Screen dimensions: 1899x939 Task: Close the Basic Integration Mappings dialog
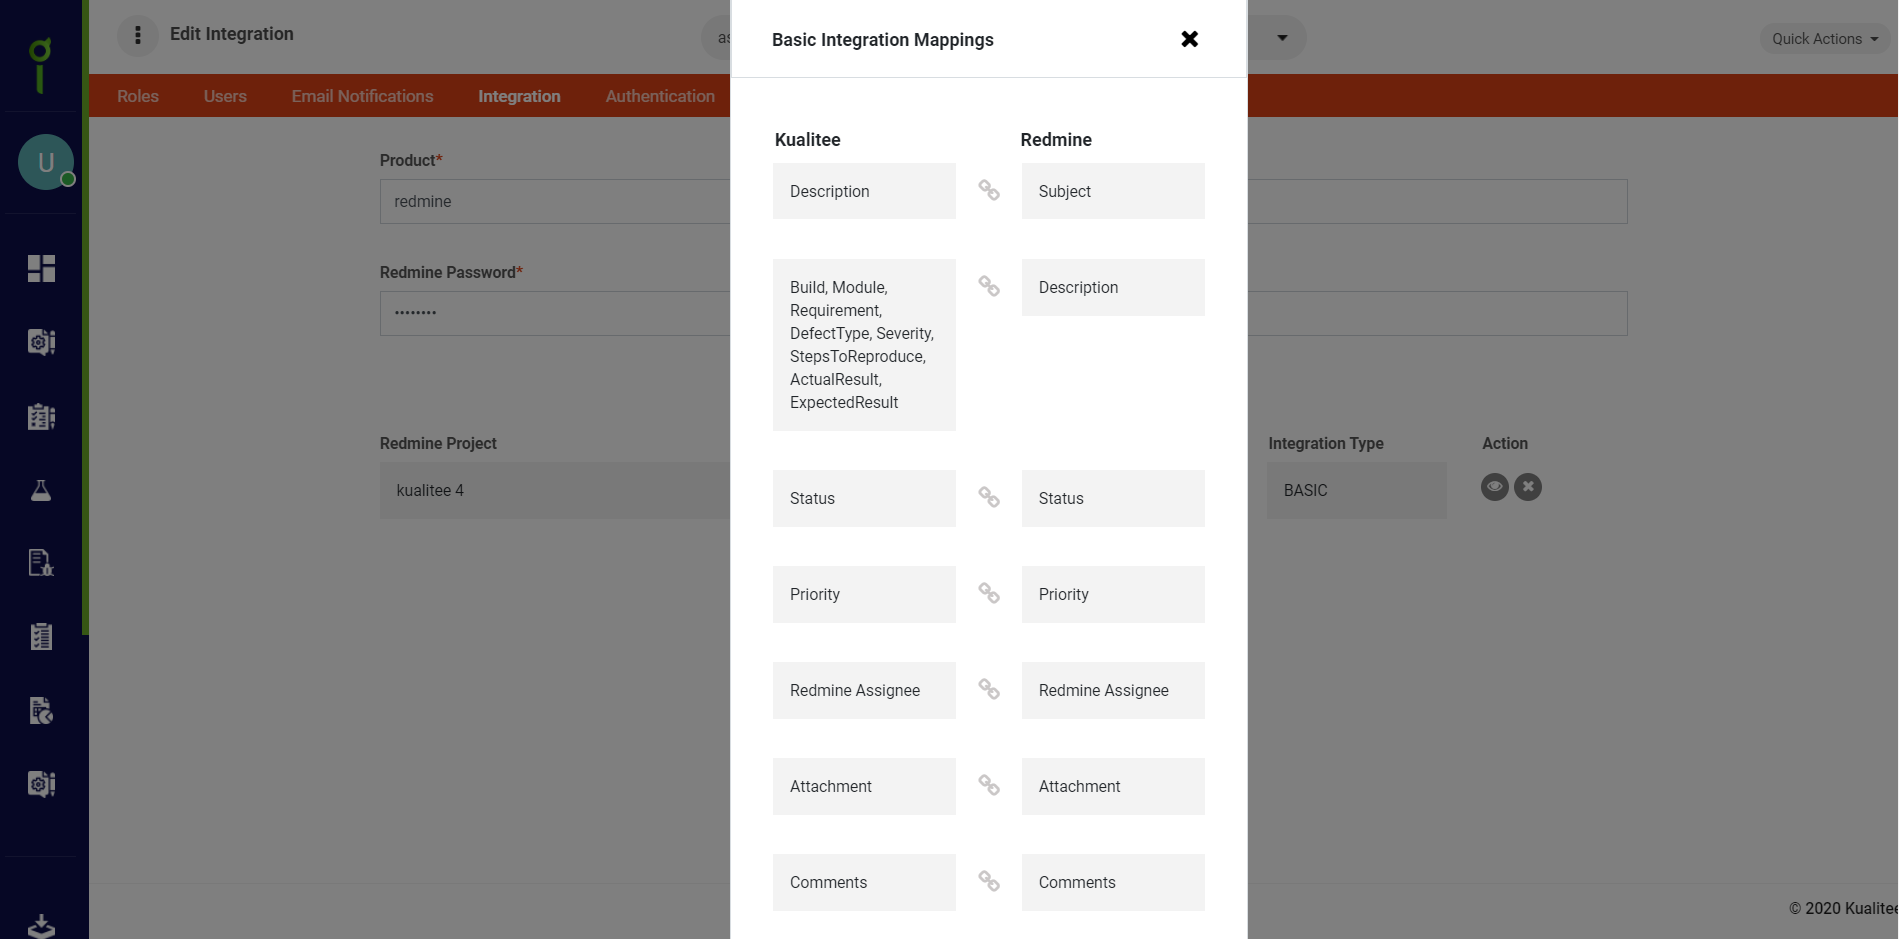(1189, 39)
